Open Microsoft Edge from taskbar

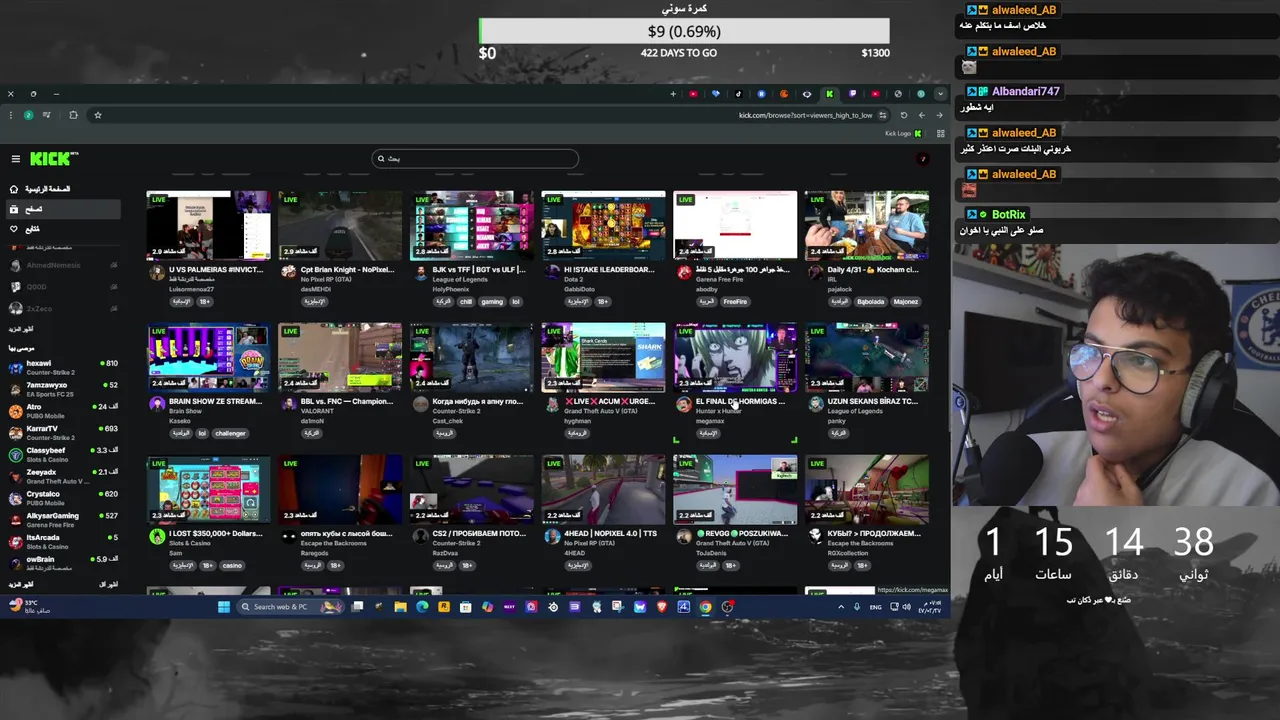pyautogui.click(x=422, y=606)
